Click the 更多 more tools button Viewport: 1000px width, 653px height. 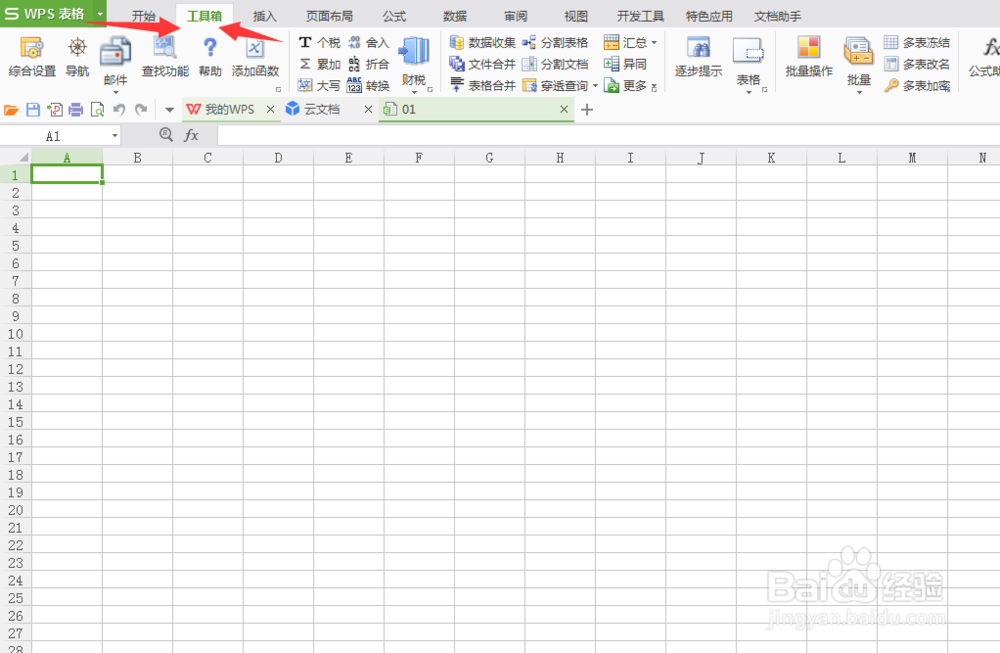(625, 85)
